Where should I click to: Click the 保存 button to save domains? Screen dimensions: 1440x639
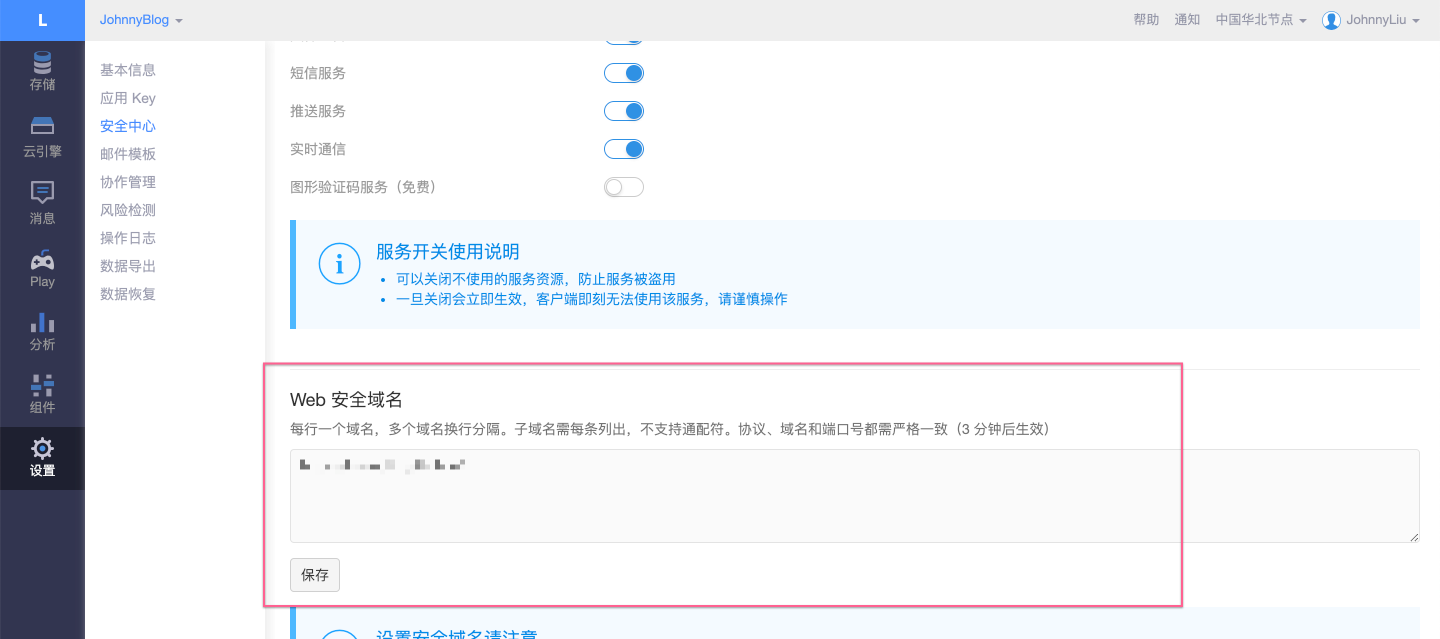314,574
